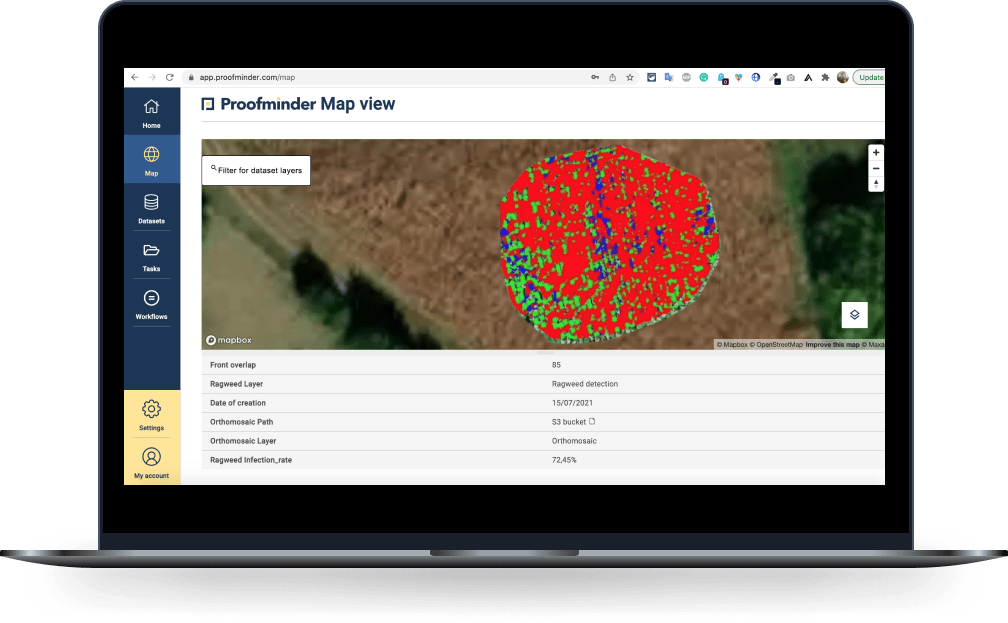Zoom out on the map

pyautogui.click(x=876, y=168)
